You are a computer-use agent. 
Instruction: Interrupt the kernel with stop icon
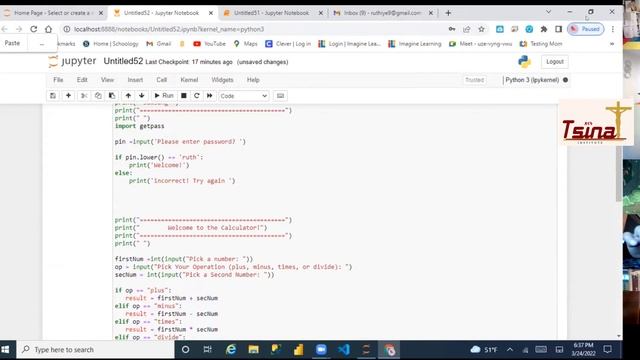tap(184, 96)
